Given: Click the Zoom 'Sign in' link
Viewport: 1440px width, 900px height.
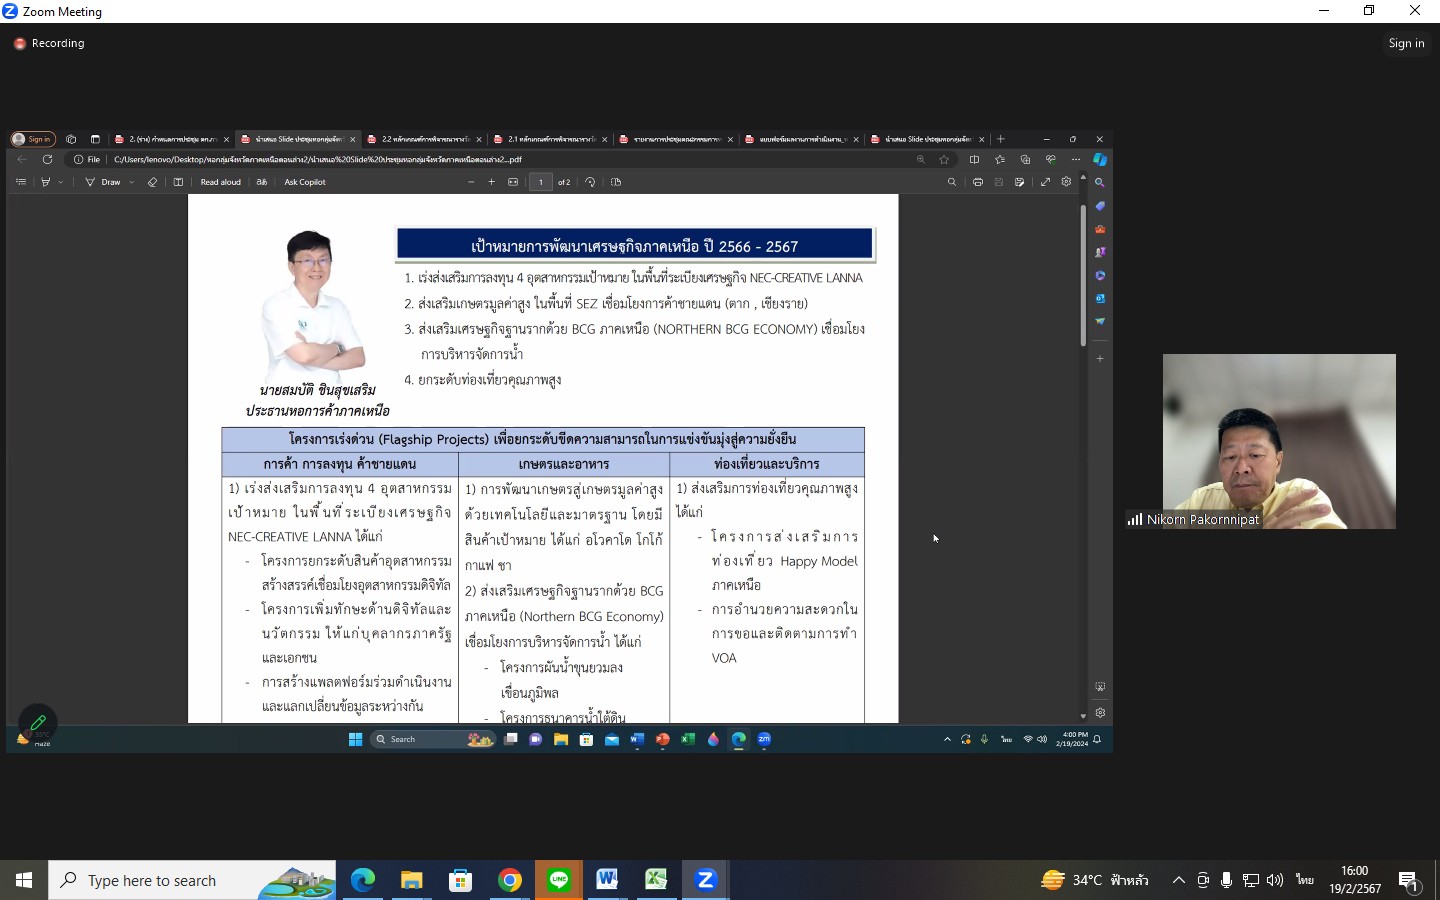Looking at the screenshot, I should click(1405, 43).
